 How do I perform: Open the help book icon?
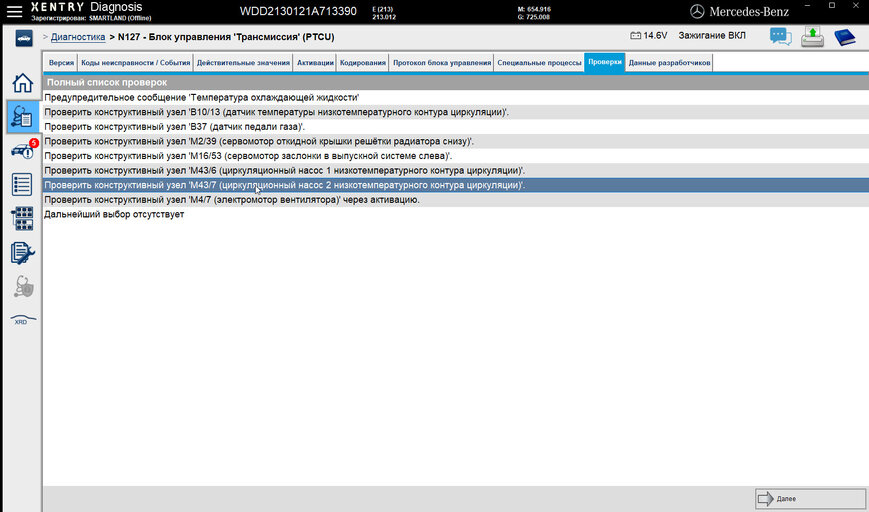click(x=845, y=37)
